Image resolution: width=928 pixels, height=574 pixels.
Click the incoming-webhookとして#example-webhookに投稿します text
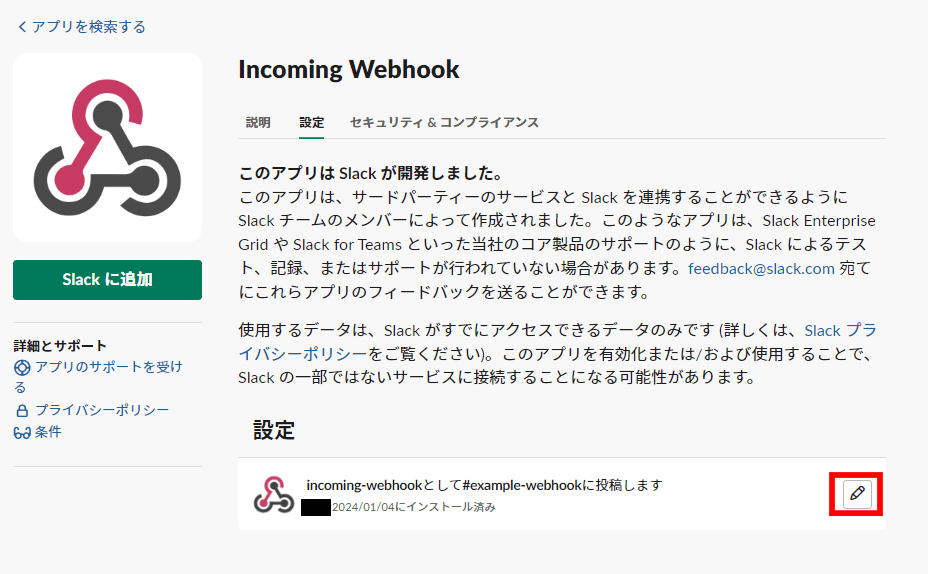coord(484,485)
